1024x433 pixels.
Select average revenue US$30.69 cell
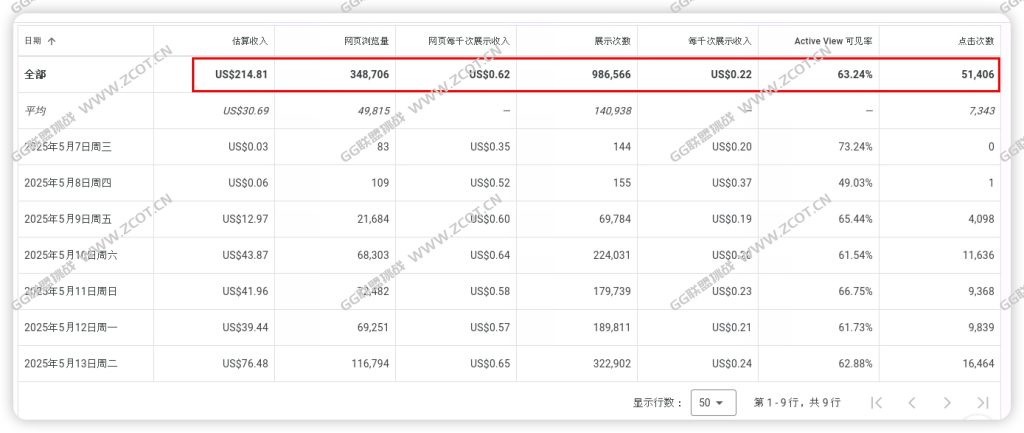tap(246, 111)
